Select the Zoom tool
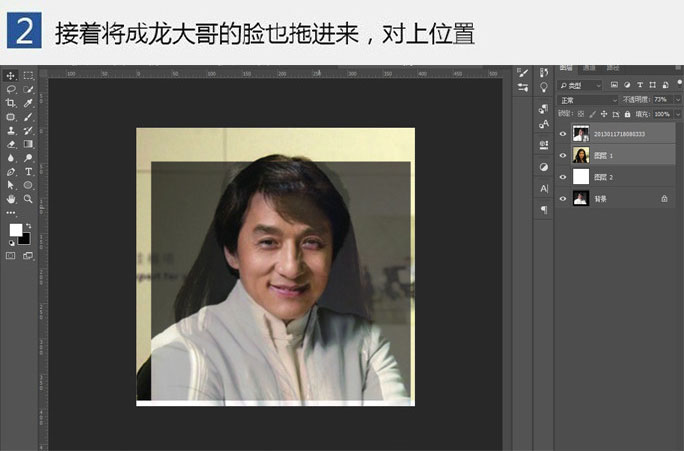The height and width of the screenshot is (451, 684). point(28,199)
